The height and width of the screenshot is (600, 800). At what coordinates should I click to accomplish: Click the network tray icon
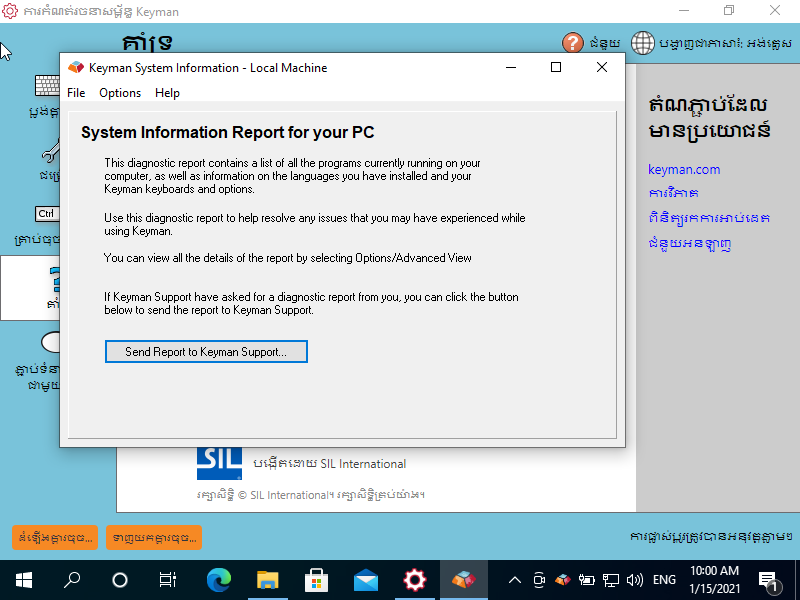pyautogui.click(x=611, y=580)
